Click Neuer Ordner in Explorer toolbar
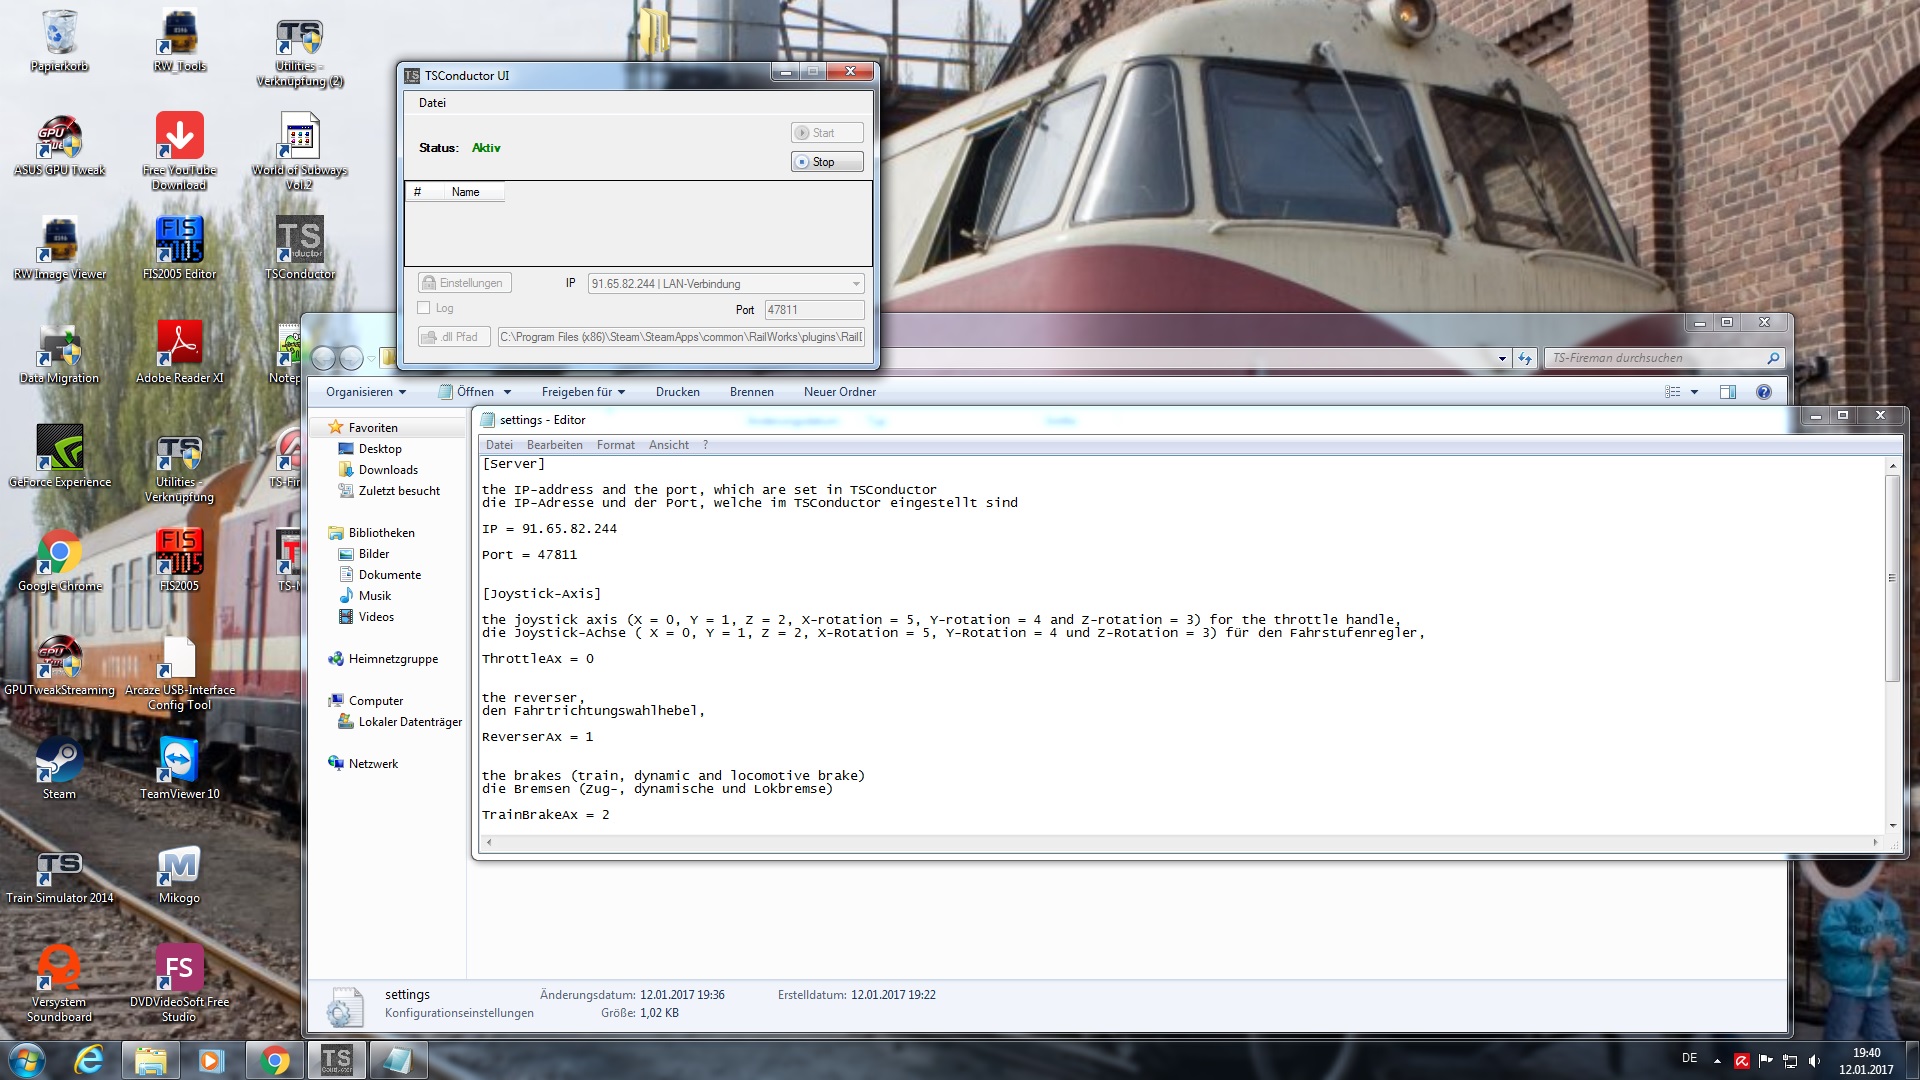The image size is (1920, 1080). [839, 392]
